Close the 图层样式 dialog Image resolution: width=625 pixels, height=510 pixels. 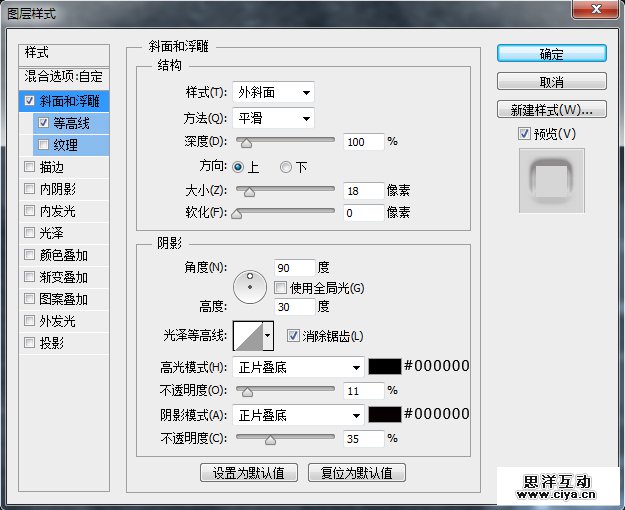tap(596, 9)
